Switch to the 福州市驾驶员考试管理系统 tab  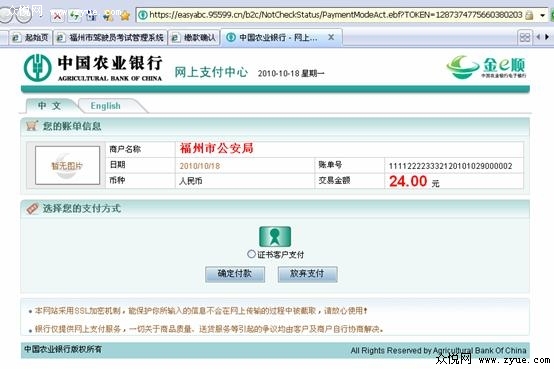coord(110,37)
